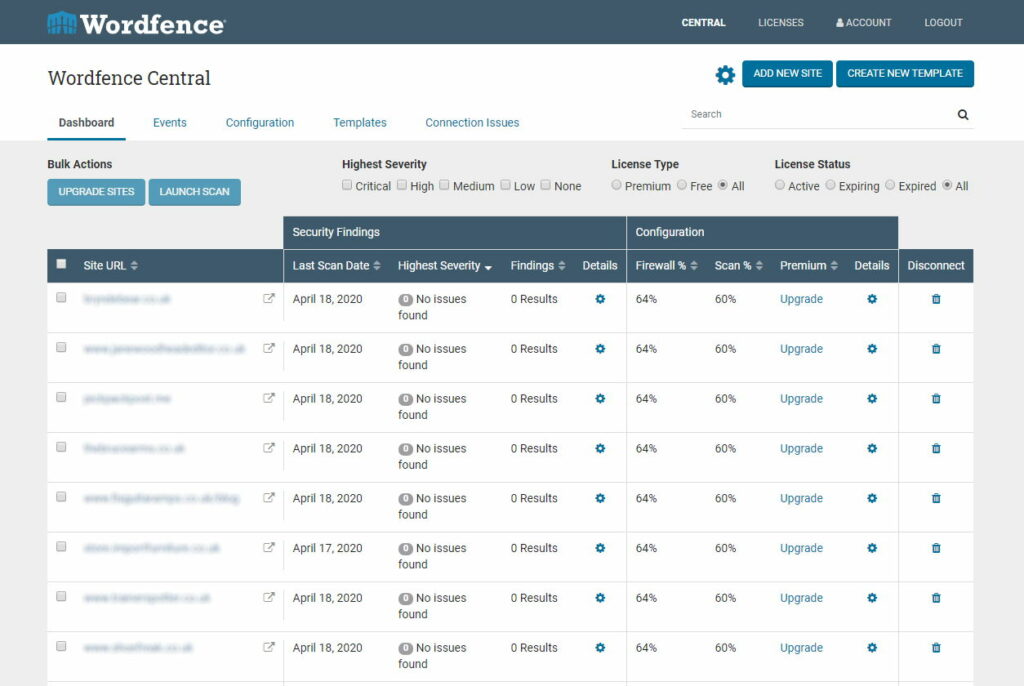The image size is (1024, 686).
Task: Check the High severity filter
Action: [x=402, y=185]
